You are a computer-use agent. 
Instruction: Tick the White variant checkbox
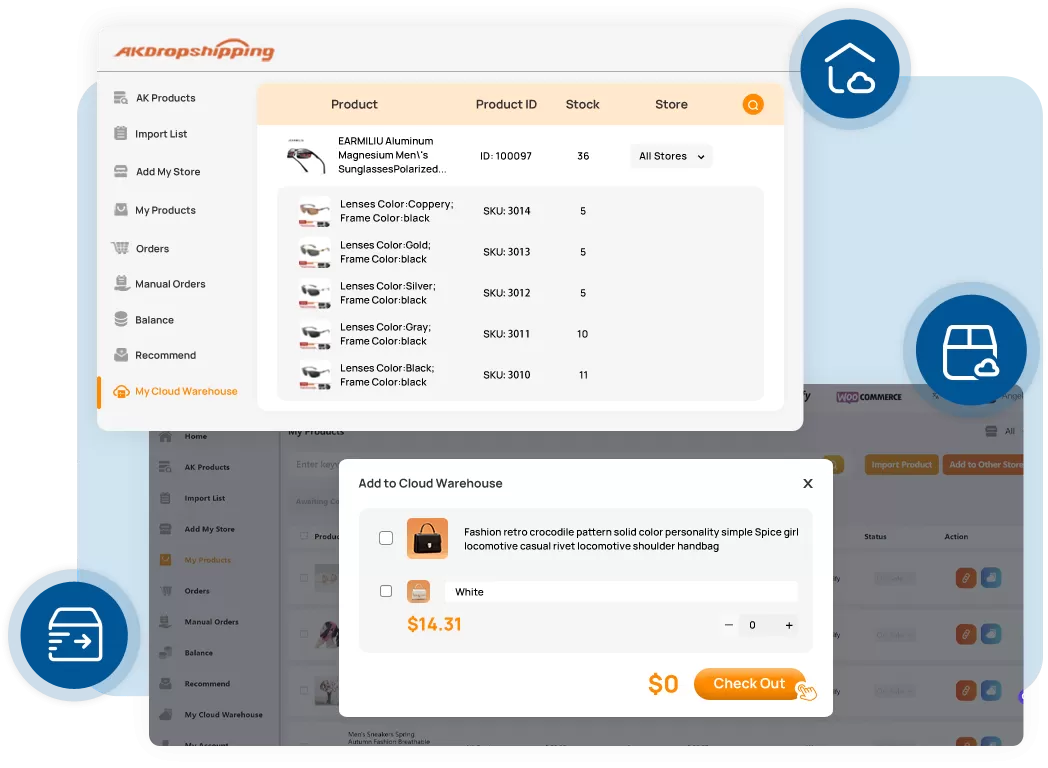pyautogui.click(x=386, y=591)
